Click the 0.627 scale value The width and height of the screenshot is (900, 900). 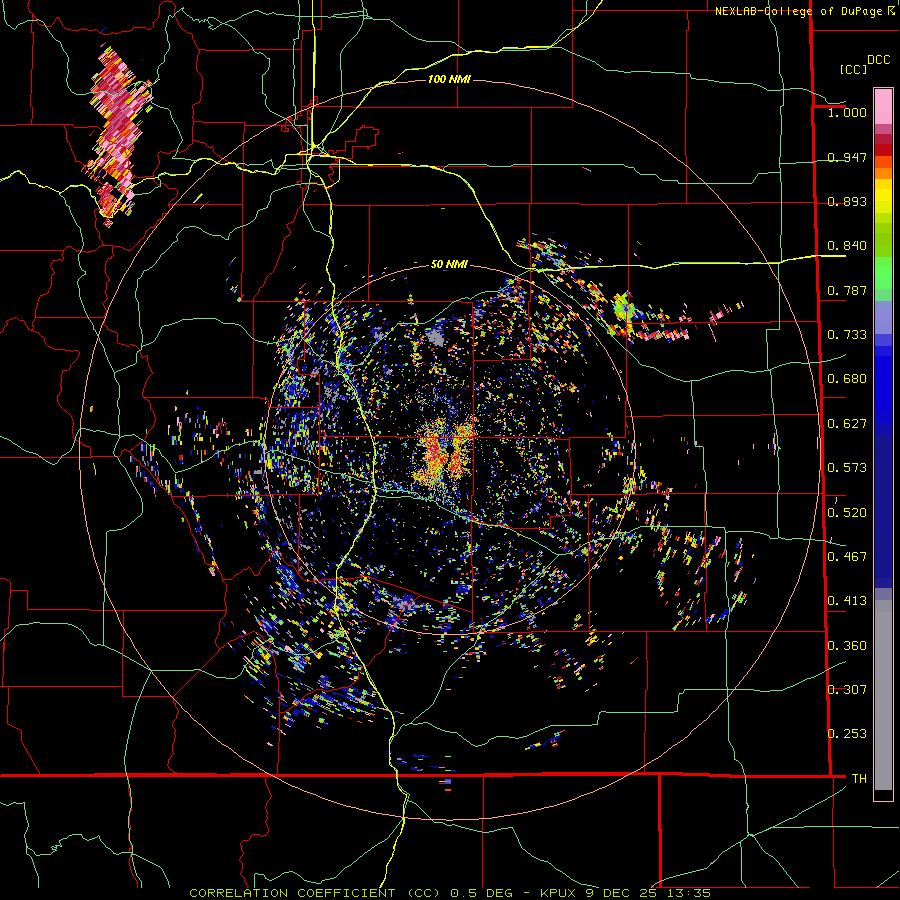click(847, 424)
